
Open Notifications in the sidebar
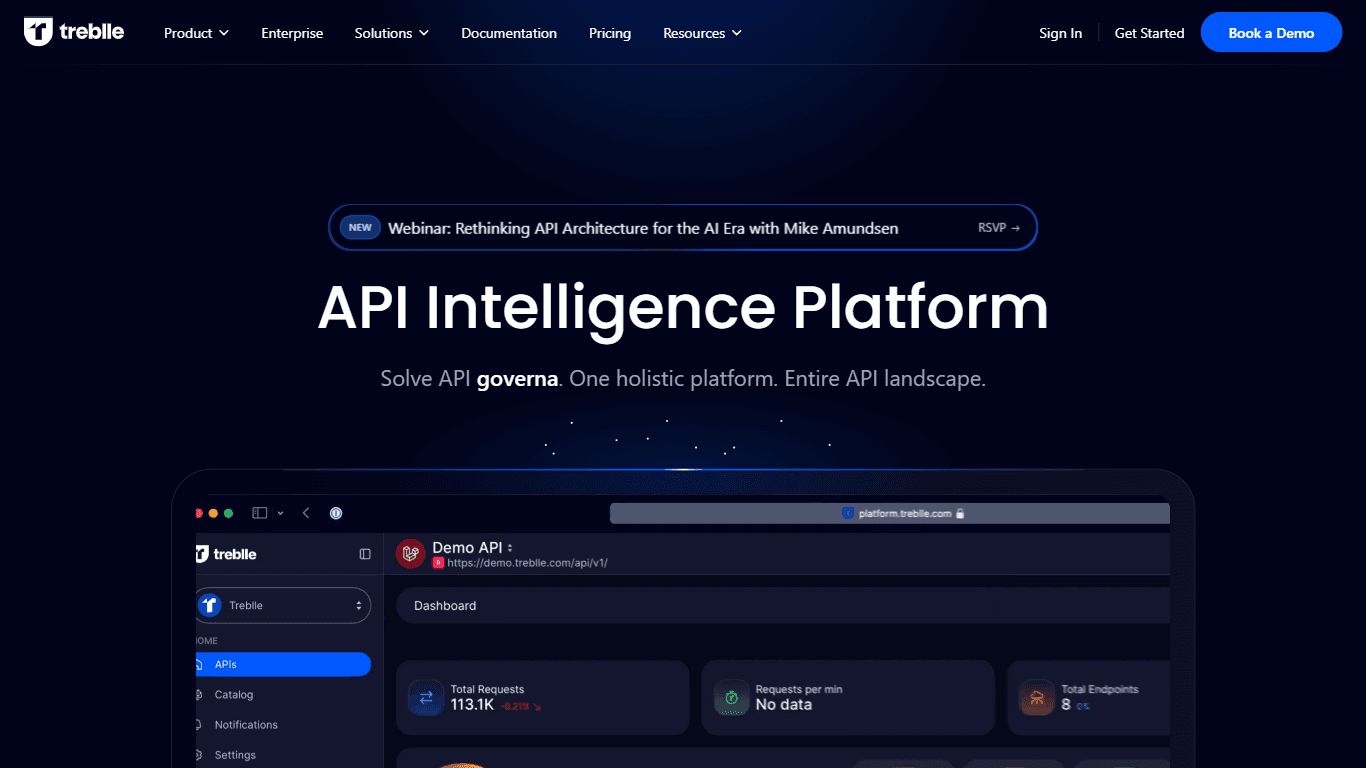[245, 725]
